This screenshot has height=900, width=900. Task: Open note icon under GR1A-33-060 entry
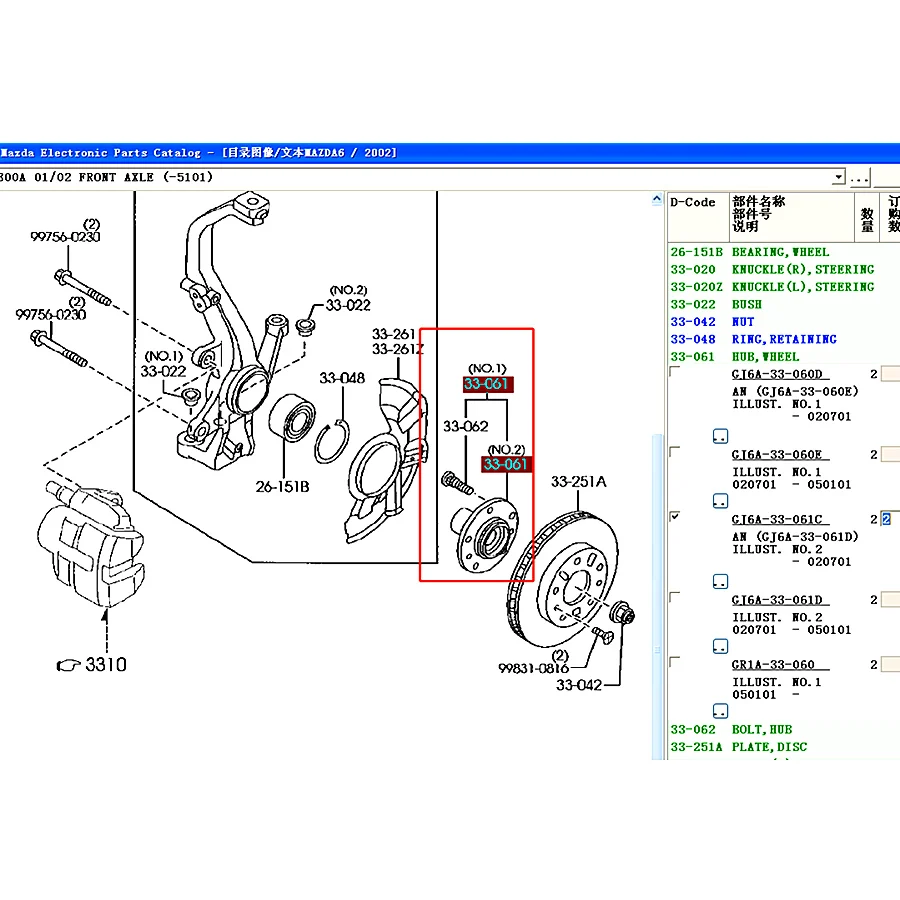(720, 711)
